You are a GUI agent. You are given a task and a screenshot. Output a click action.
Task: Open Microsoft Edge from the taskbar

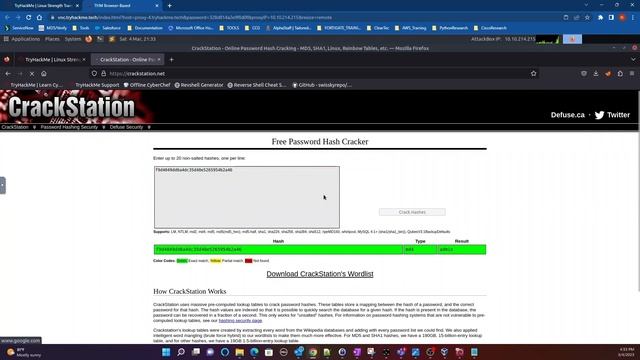tap(254, 352)
